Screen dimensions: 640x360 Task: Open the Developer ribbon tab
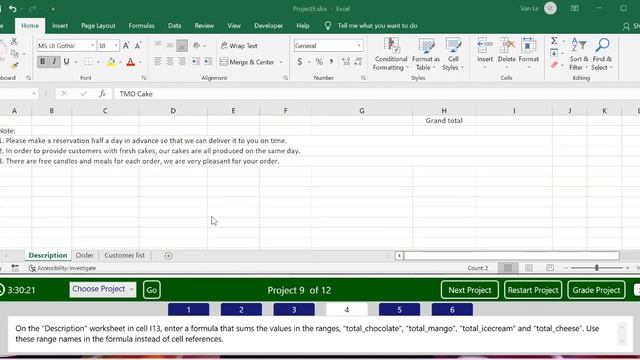coord(268,26)
